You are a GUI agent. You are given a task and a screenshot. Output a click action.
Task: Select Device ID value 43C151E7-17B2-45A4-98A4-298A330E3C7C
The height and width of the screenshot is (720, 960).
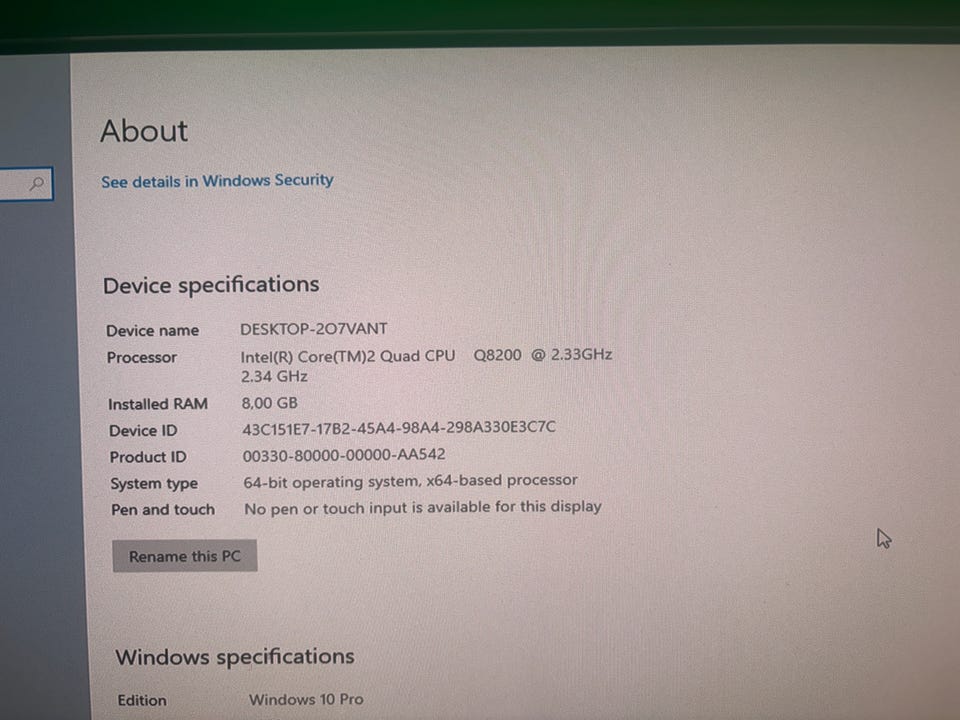coord(399,427)
